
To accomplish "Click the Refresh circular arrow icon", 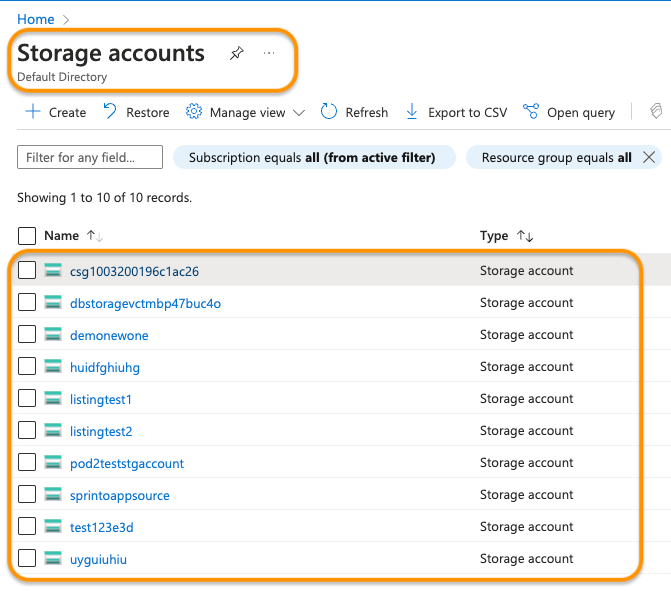I will [329, 112].
